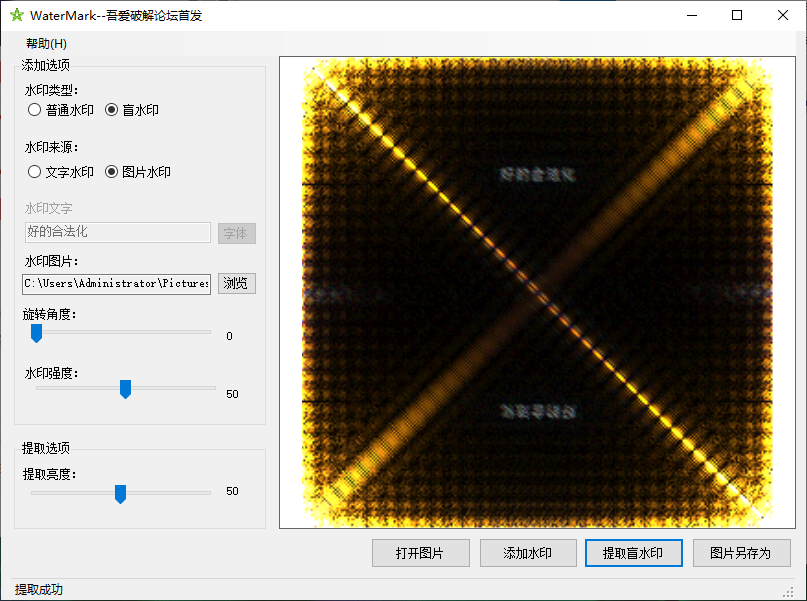Move the 水印强度 strength slider
The height and width of the screenshot is (601, 807).
[125, 390]
